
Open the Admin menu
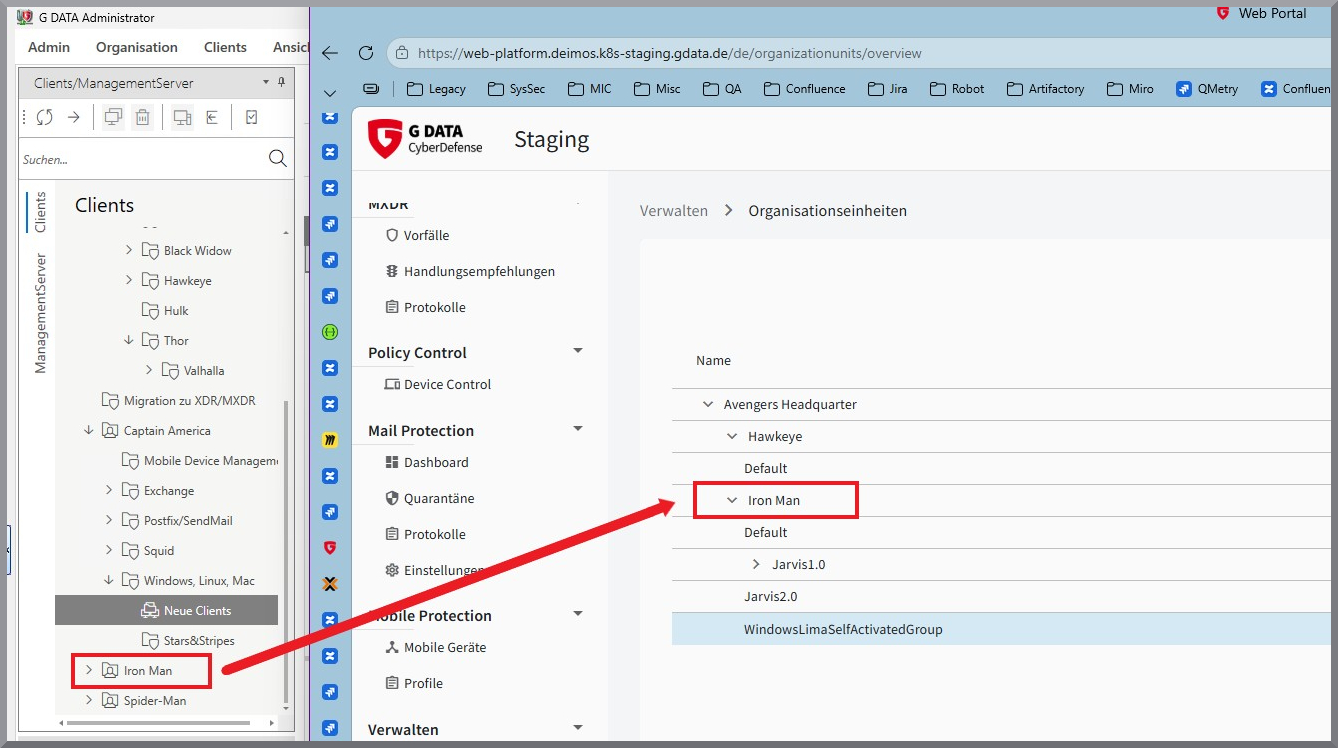coord(49,47)
